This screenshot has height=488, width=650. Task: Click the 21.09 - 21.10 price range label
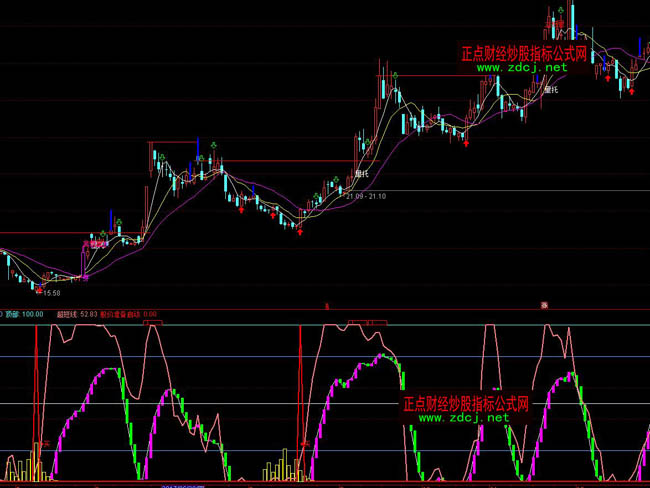click(x=365, y=196)
